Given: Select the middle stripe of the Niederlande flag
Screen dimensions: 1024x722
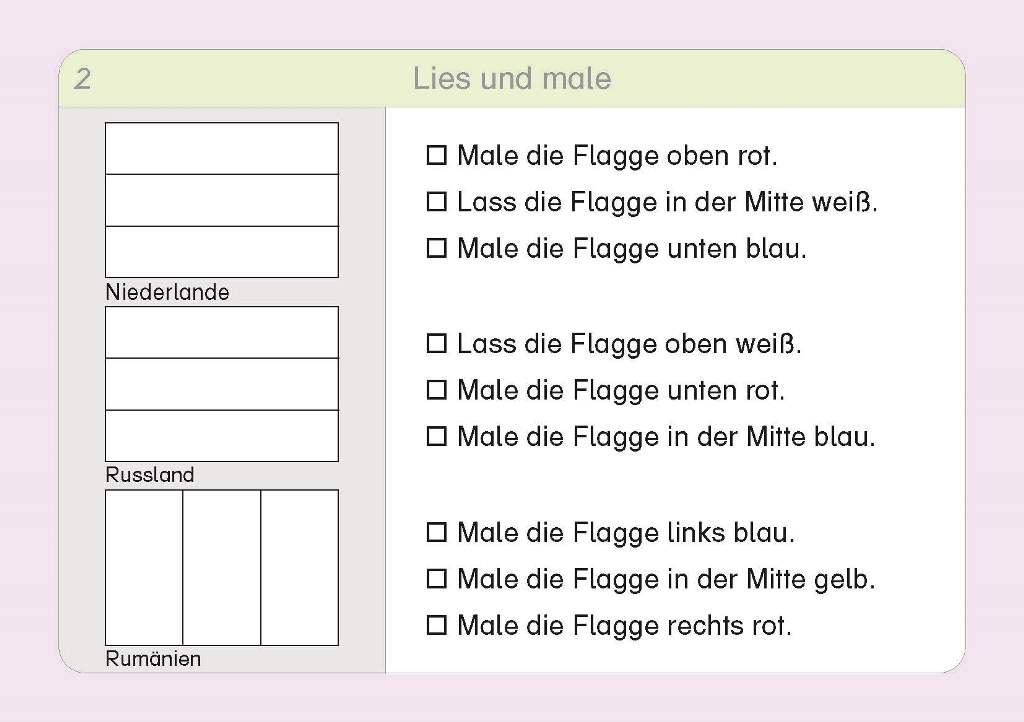Looking at the screenshot, I should pos(221,200).
